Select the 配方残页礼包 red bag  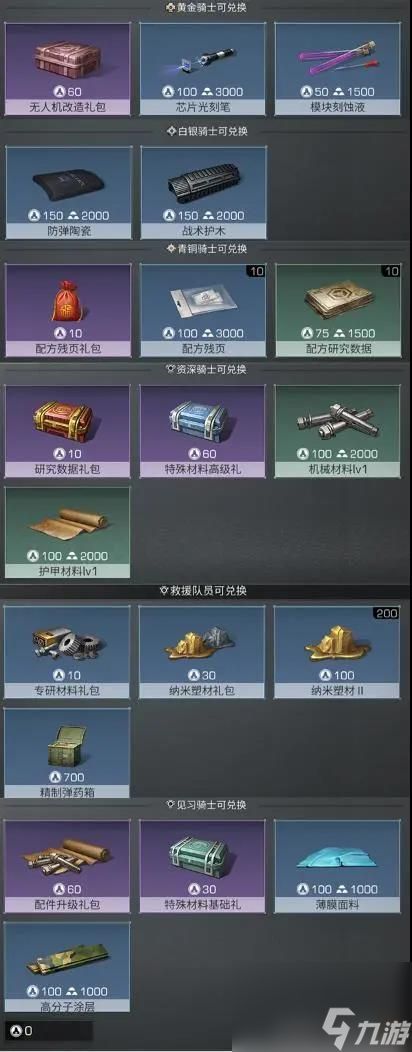(x=68, y=310)
